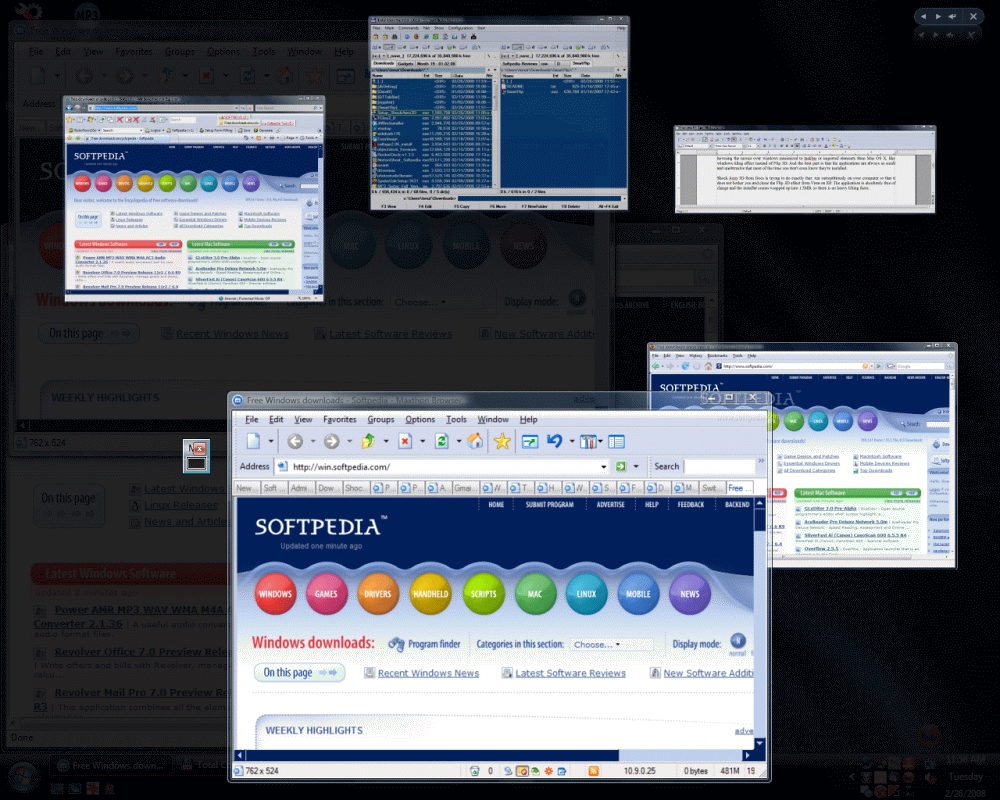Click ADVERTISE in Softpedia header
The width and height of the screenshot is (1000, 800).
610,505
